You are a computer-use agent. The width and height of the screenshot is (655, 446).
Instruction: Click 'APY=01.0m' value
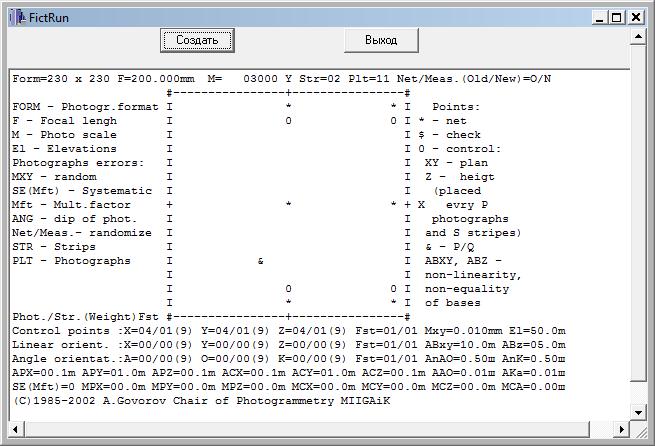pyautogui.click(x=113, y=373)
